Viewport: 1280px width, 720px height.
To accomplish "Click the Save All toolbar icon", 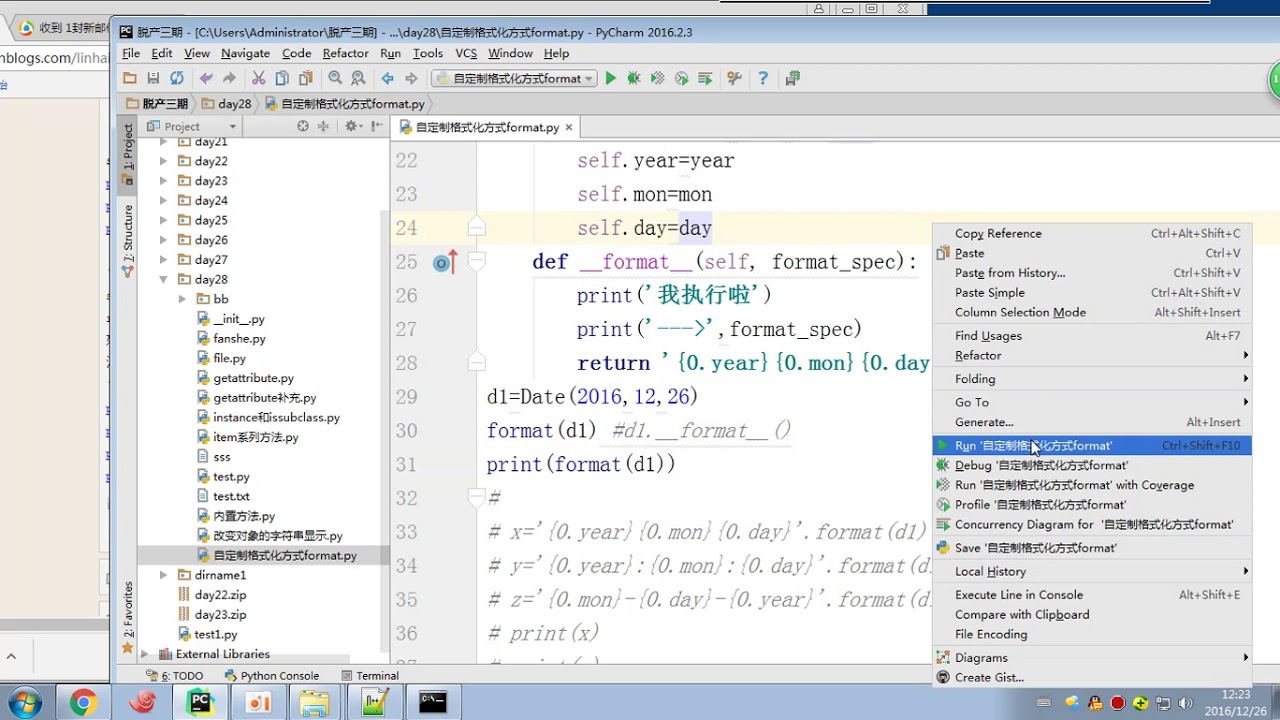I will [153, 78].
